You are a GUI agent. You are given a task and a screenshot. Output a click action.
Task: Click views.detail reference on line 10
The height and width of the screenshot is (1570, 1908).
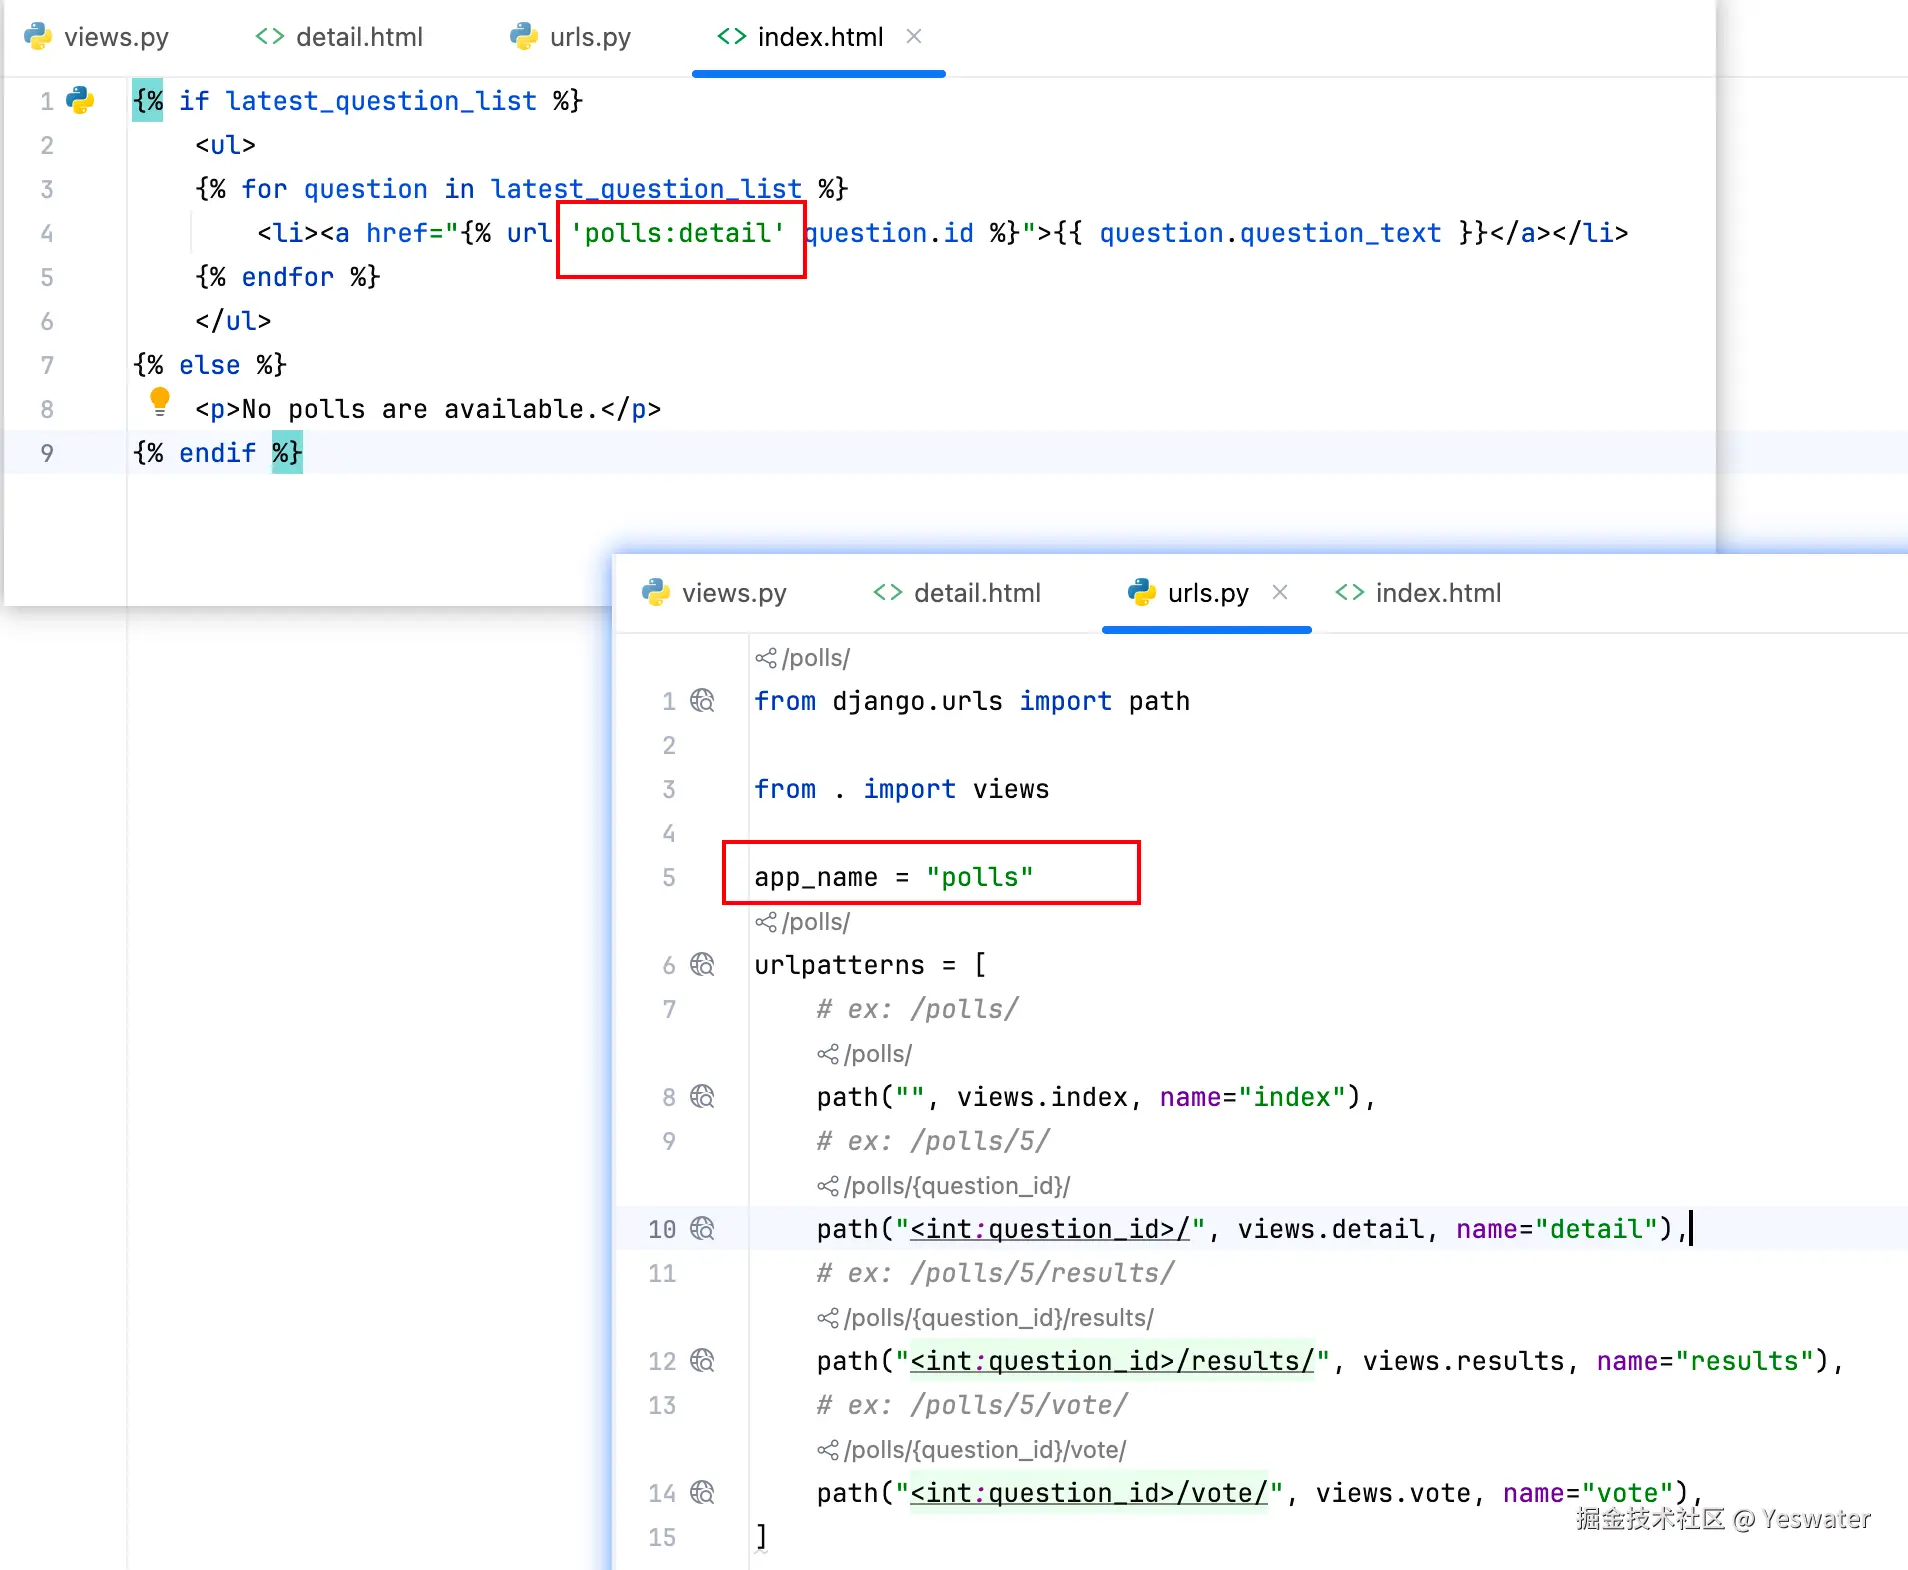coord(1331,1229)
